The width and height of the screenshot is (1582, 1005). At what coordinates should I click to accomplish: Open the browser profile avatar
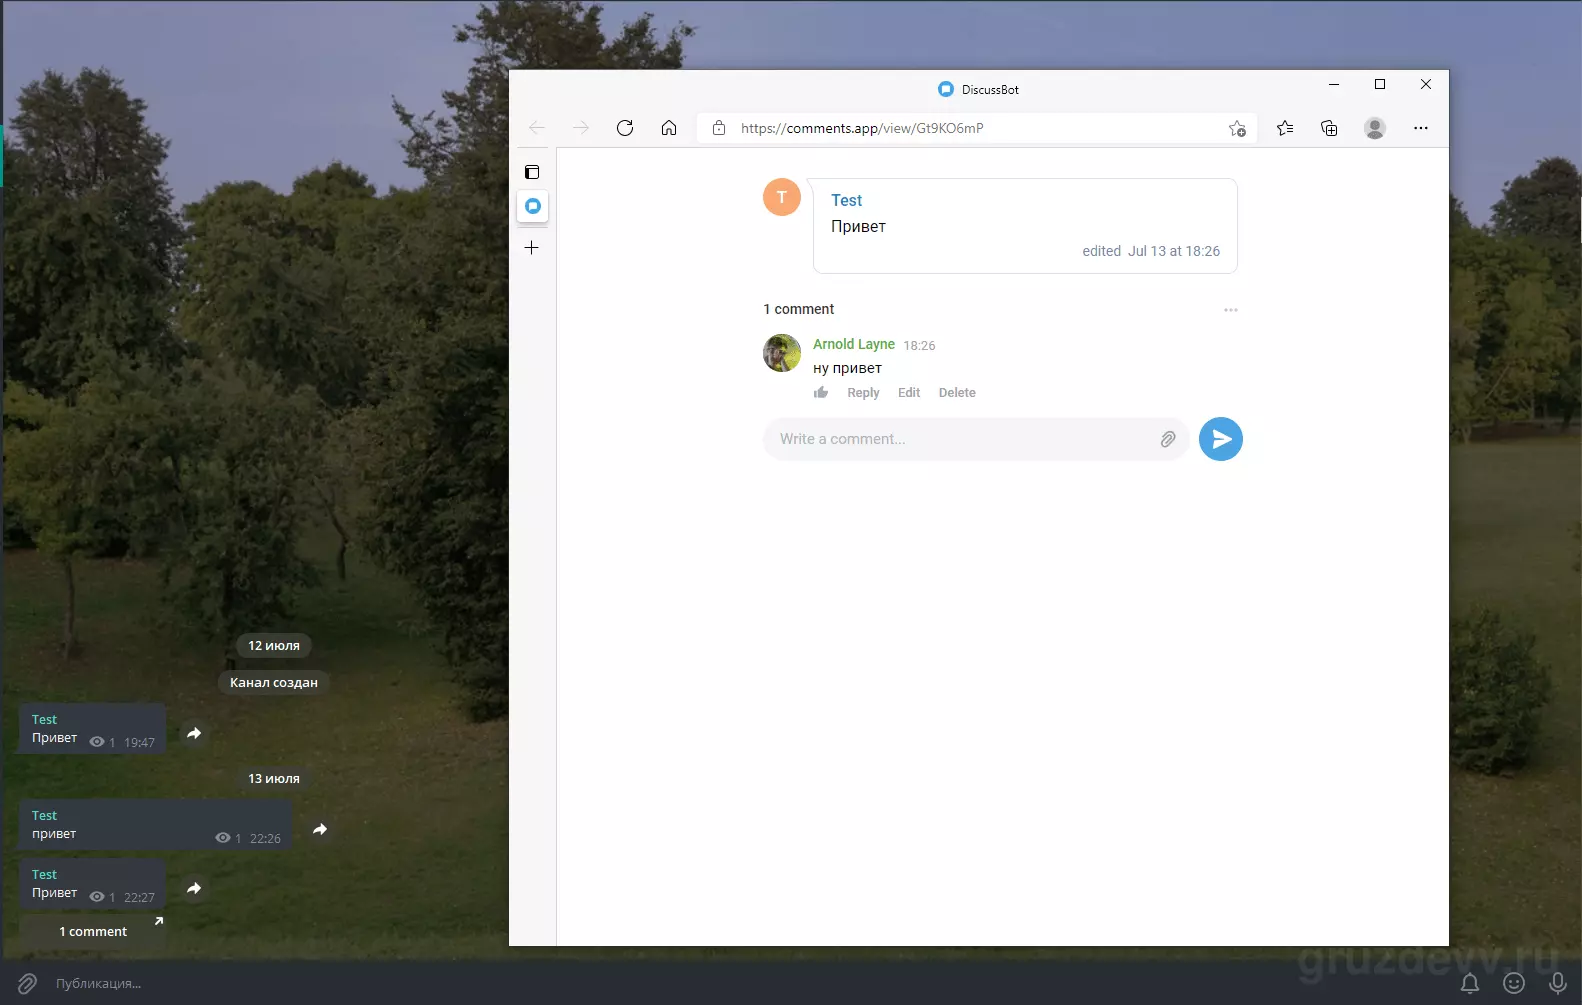click(1375, 128)
